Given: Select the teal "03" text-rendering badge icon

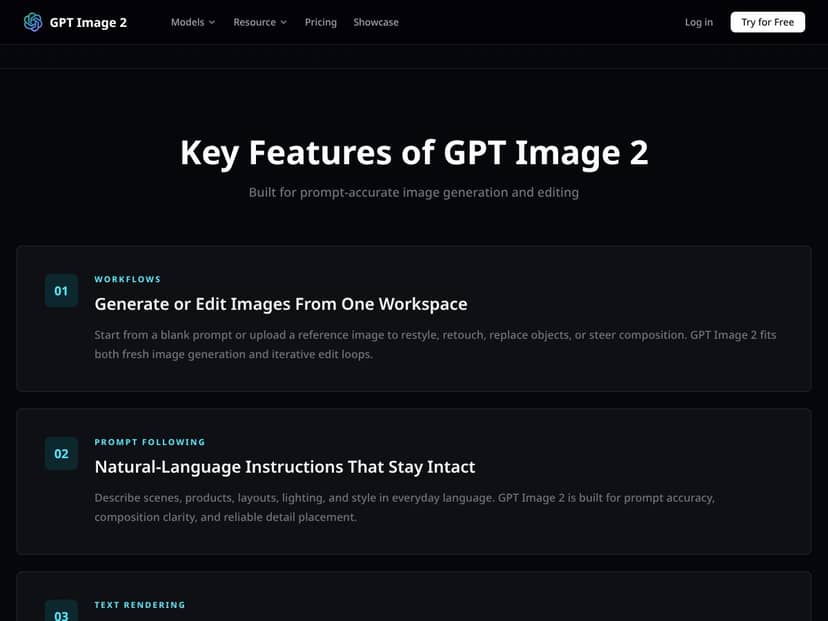Looking at the screenshot, I should coord(61,611).
